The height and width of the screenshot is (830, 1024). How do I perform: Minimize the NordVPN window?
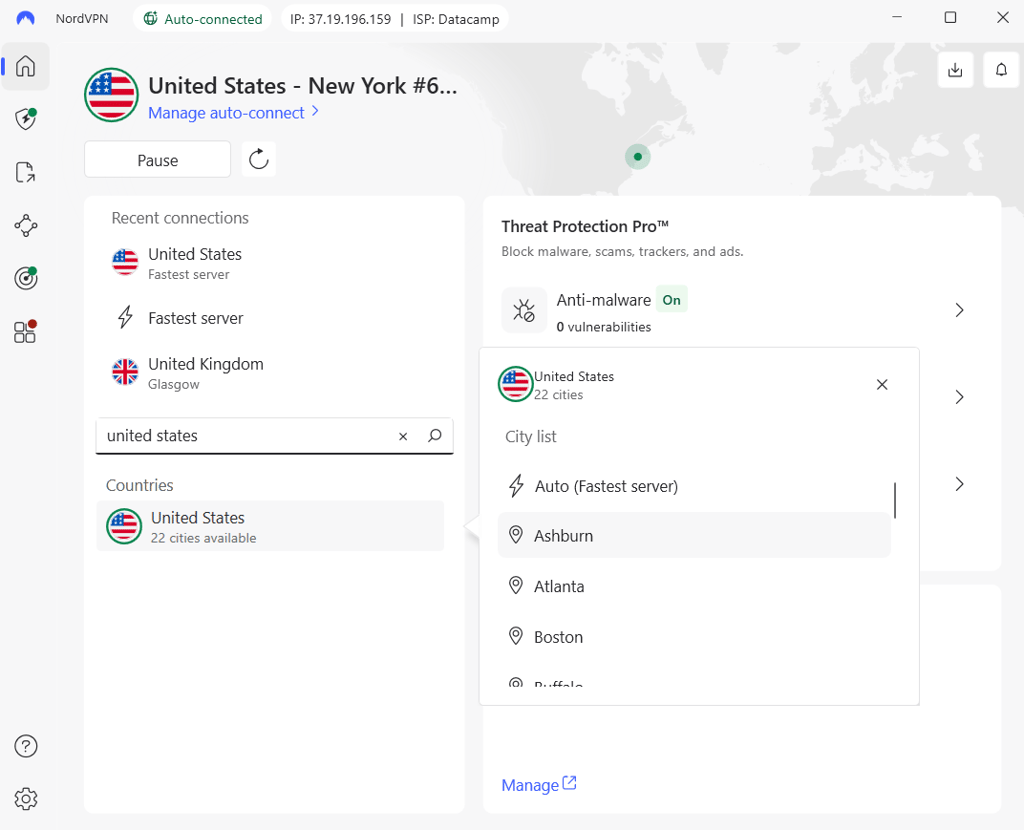pyautogui.click(x=897, y=18)
